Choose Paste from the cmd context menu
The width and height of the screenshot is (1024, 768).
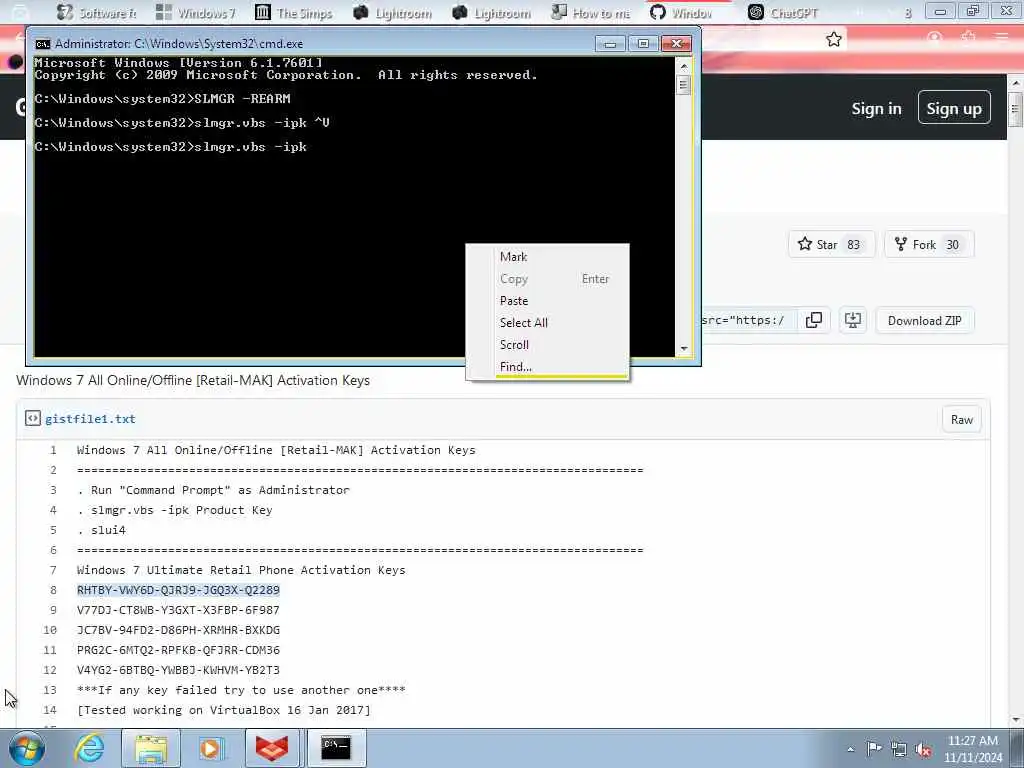click(514, 300)
